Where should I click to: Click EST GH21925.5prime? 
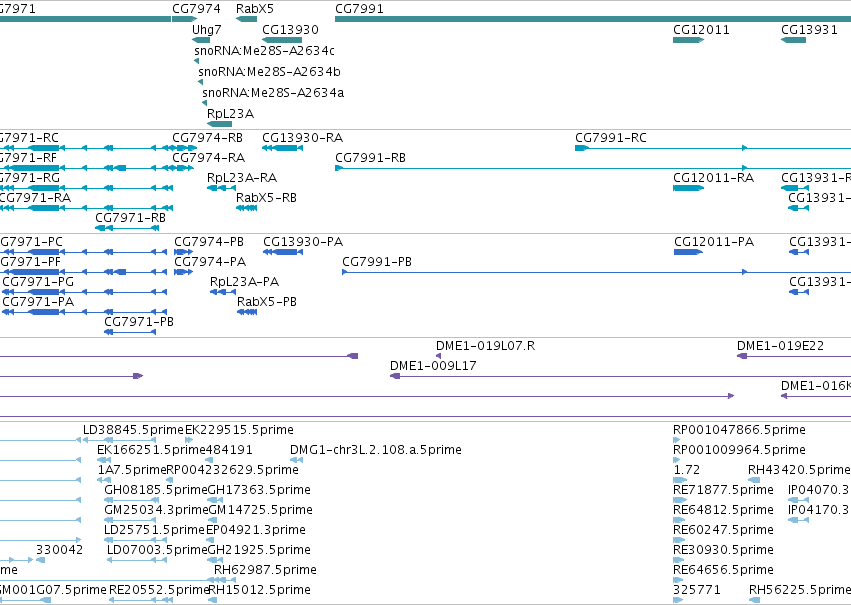(x=259, y=551)
